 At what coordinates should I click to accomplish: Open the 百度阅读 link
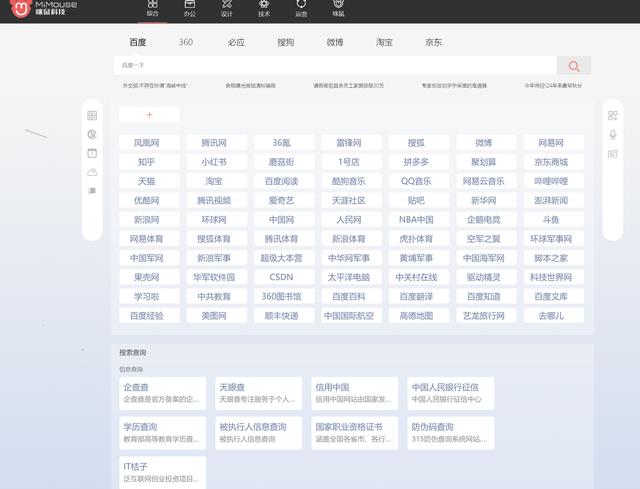click(284, 181)
